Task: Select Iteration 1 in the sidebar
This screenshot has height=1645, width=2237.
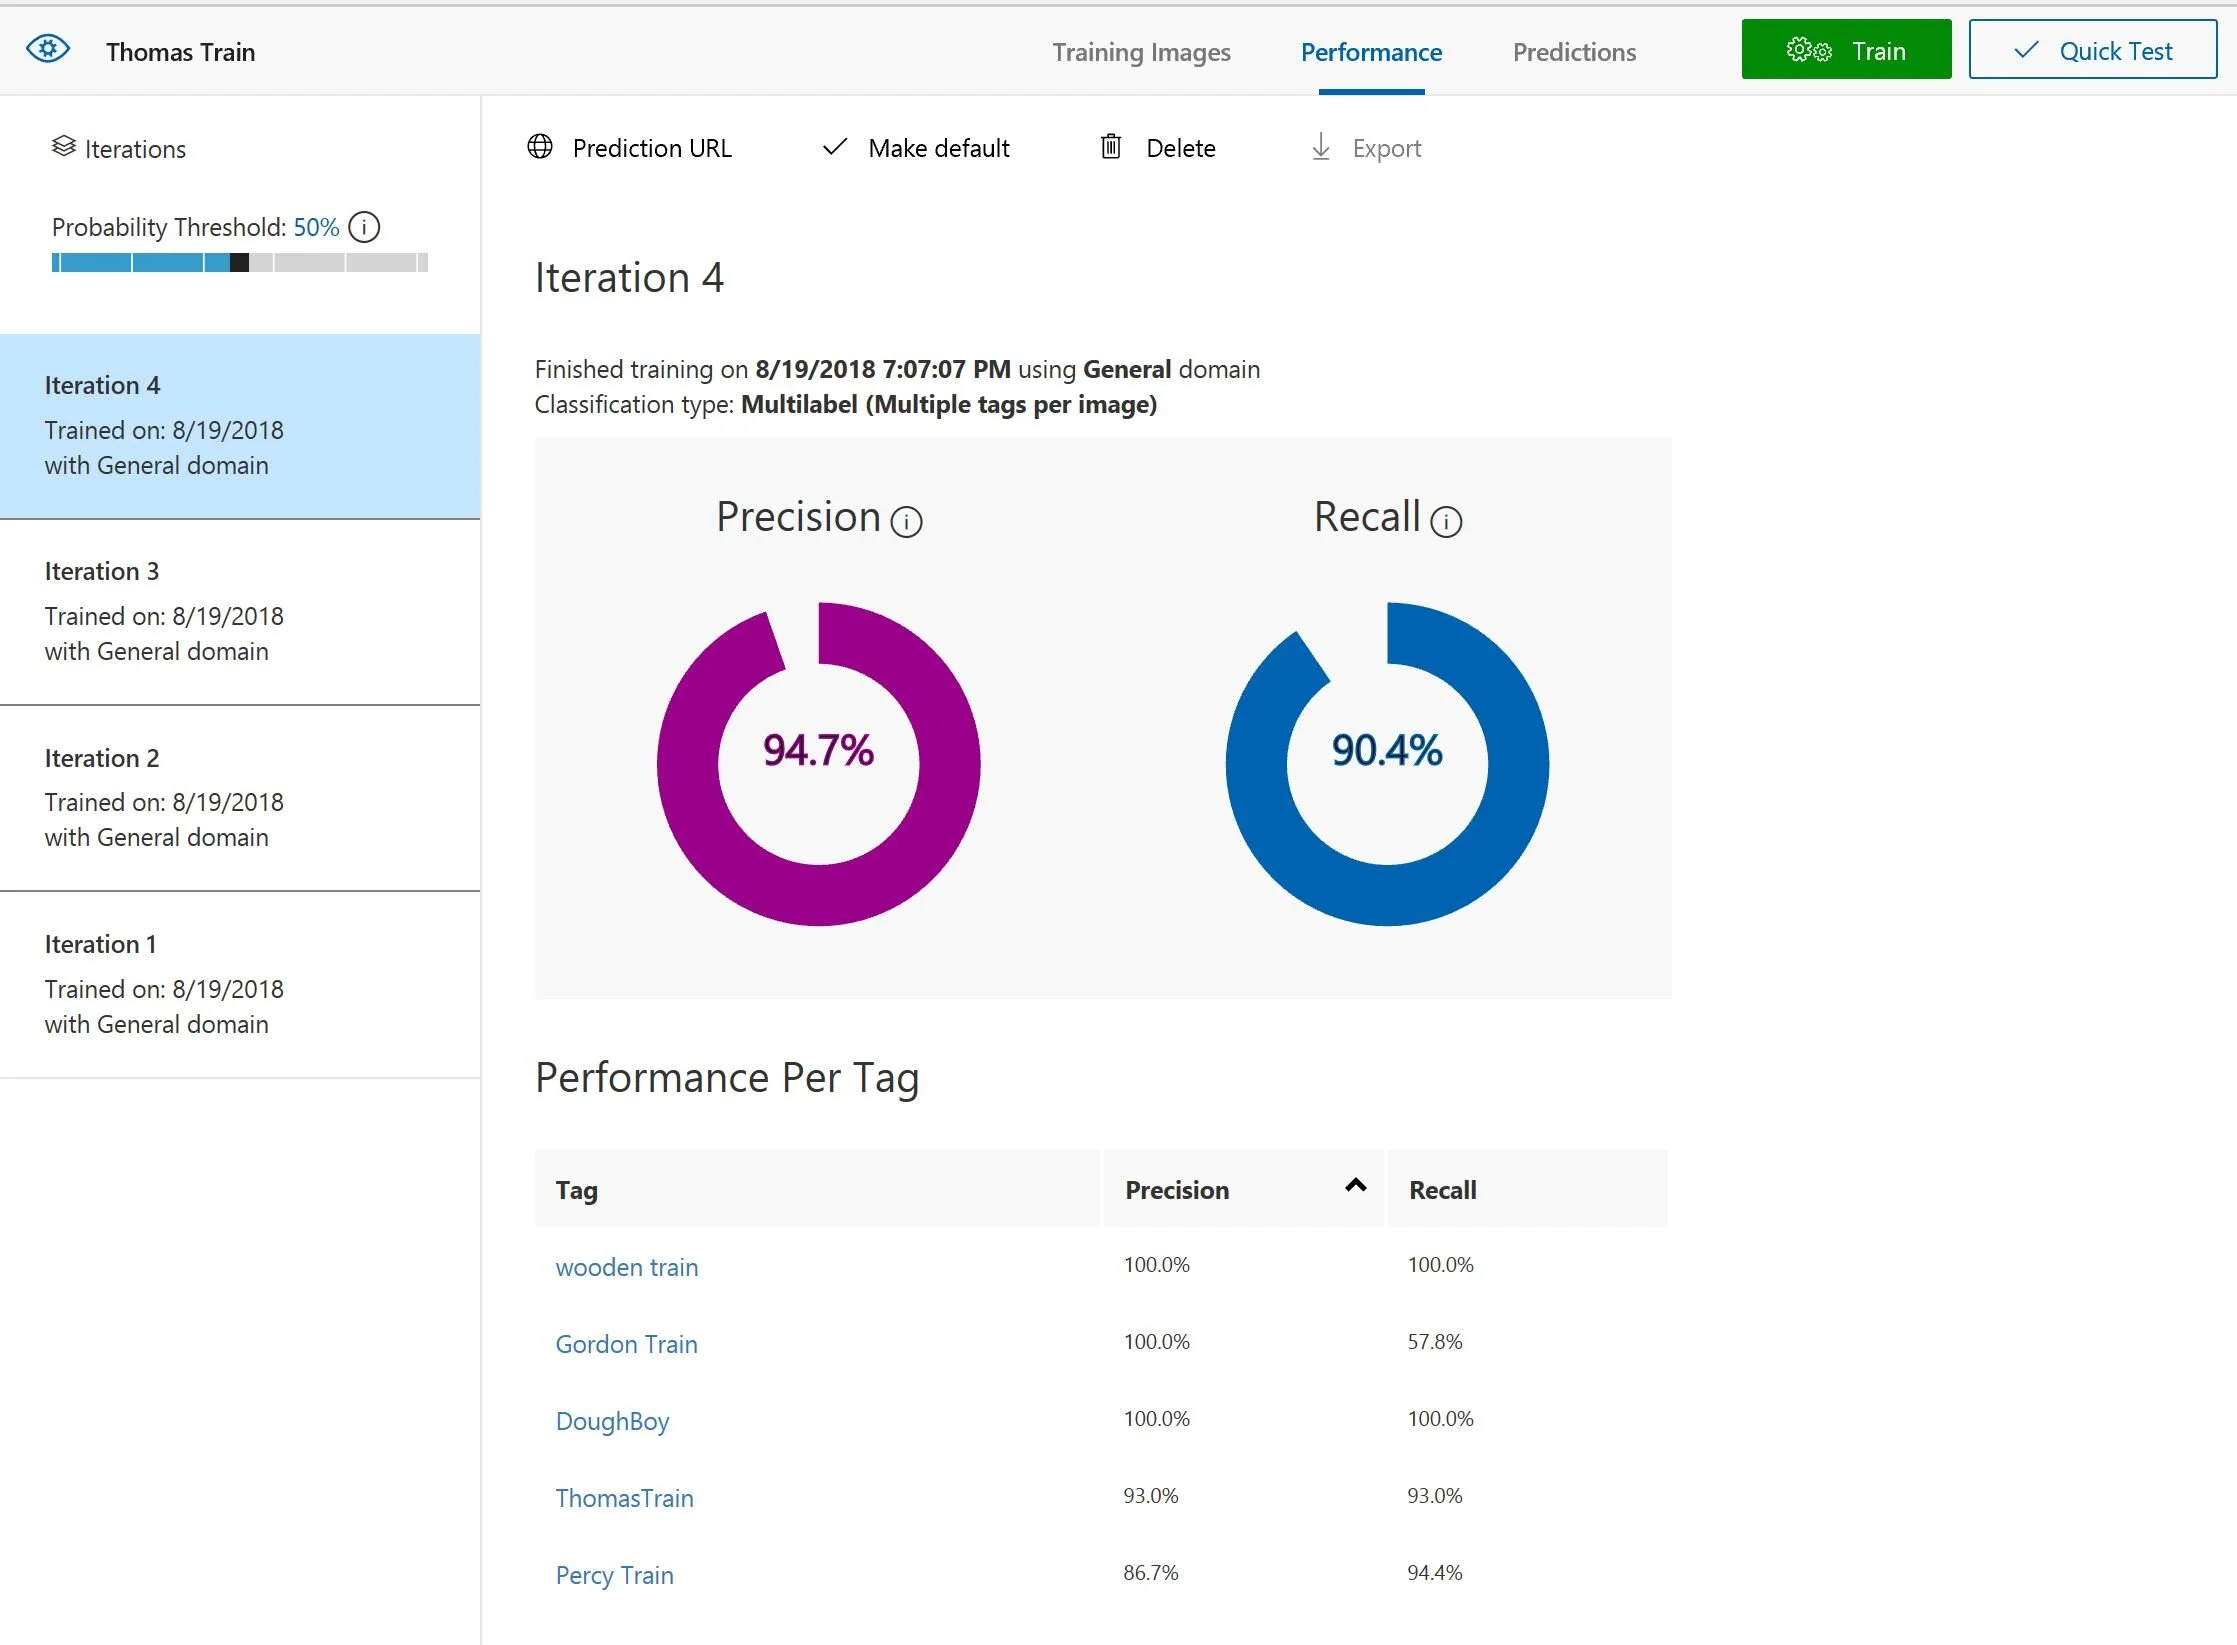Action: [240, 984]
